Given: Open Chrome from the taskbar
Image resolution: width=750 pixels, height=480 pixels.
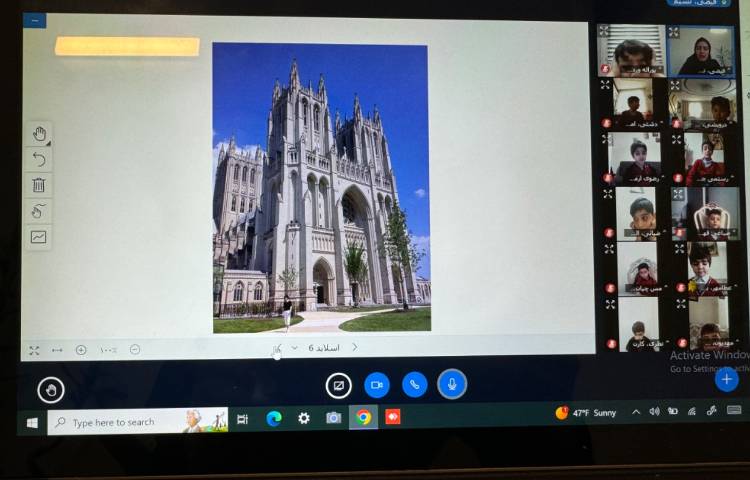Looking at the screenshot, I should tap(362, 418).
